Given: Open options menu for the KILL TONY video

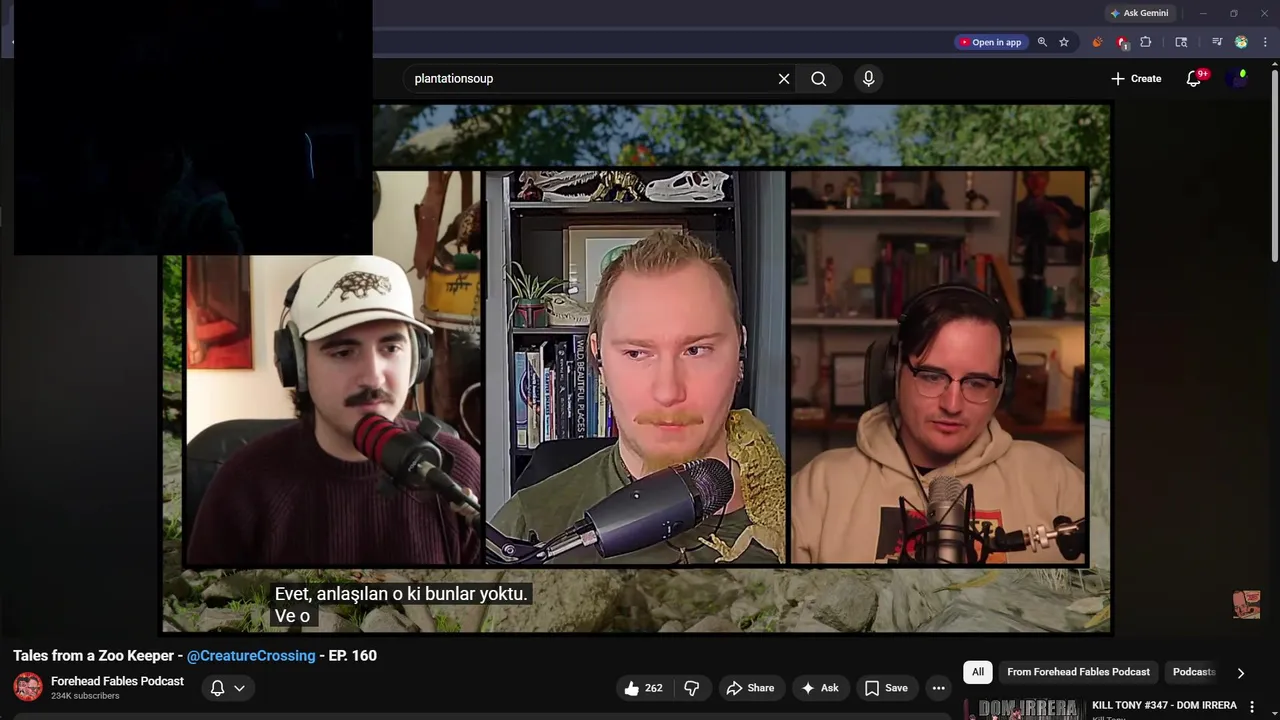Looking at the screenshot, I should (1251, 707).
